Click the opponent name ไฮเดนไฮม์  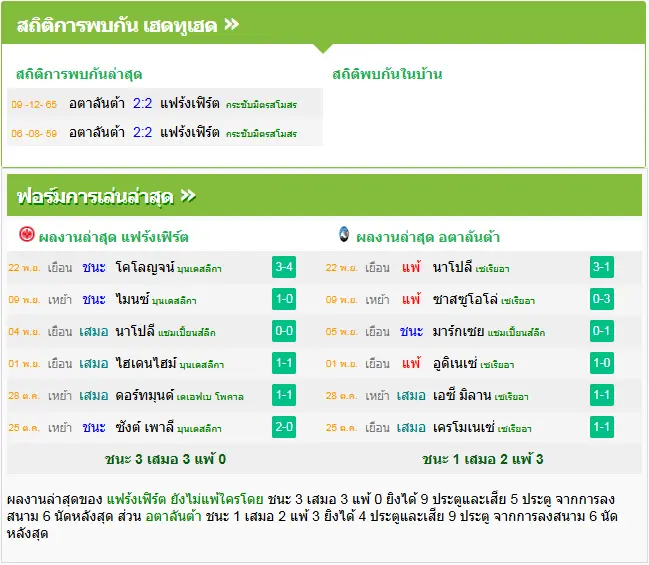pos(146,363)
